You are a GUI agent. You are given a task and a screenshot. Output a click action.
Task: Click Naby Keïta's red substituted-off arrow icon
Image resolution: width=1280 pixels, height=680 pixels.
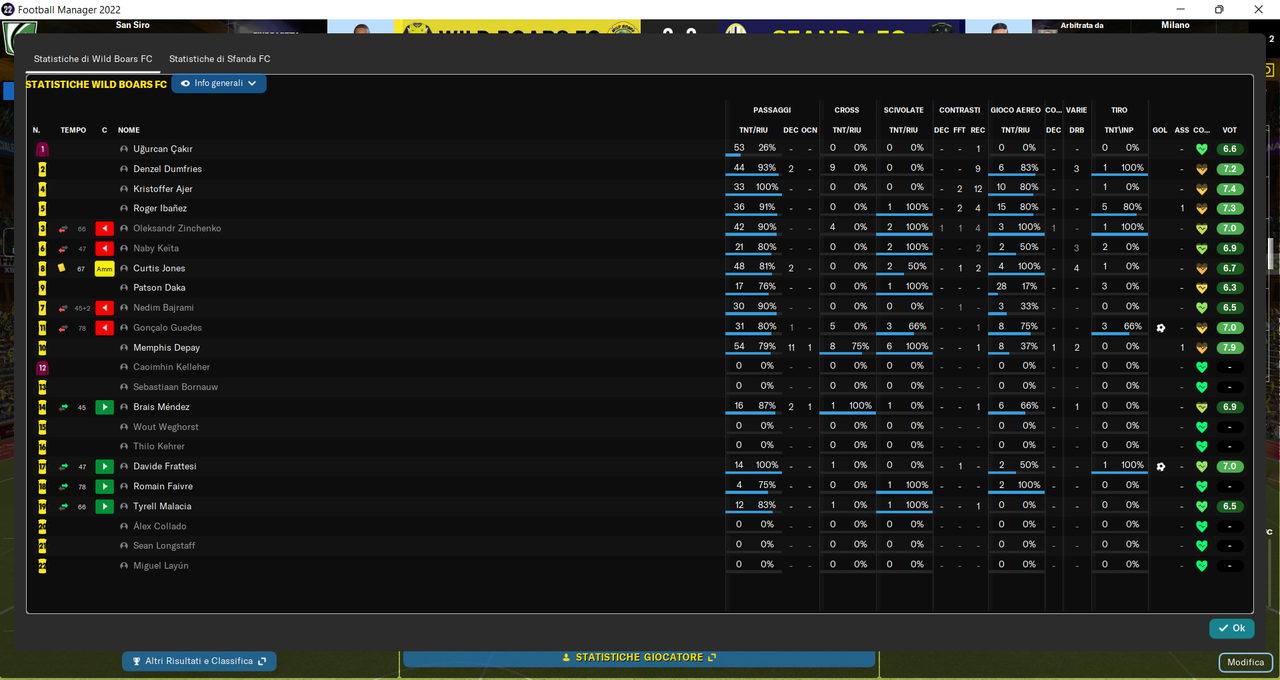tap(104, 248)
